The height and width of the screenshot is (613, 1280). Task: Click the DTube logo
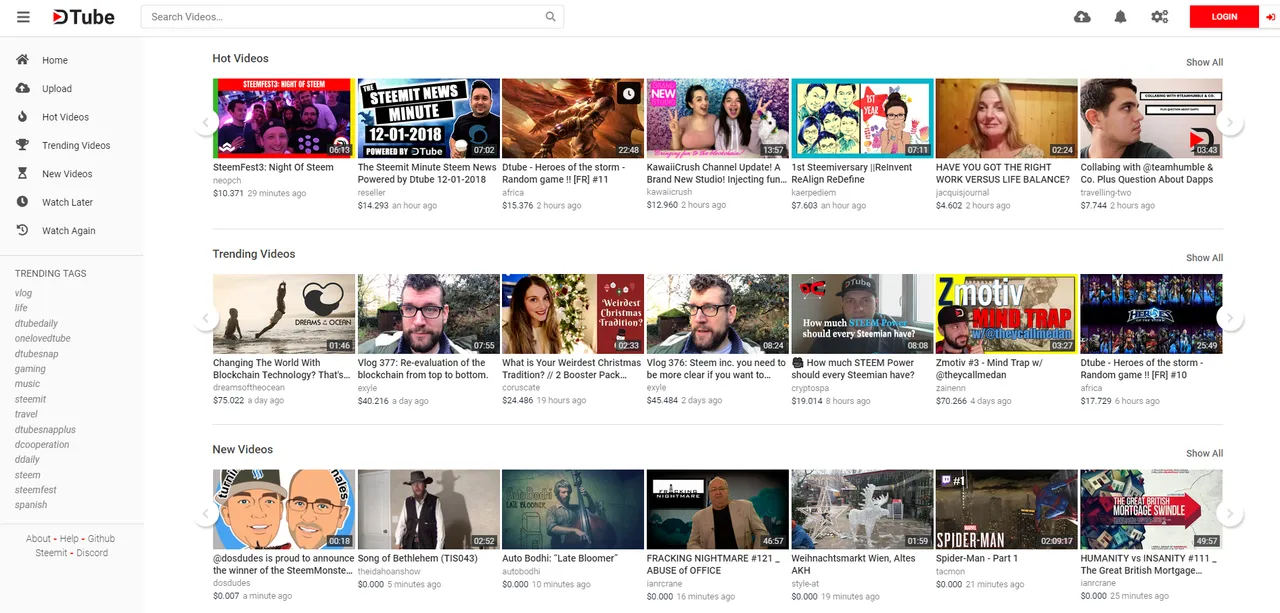[84, 17]
